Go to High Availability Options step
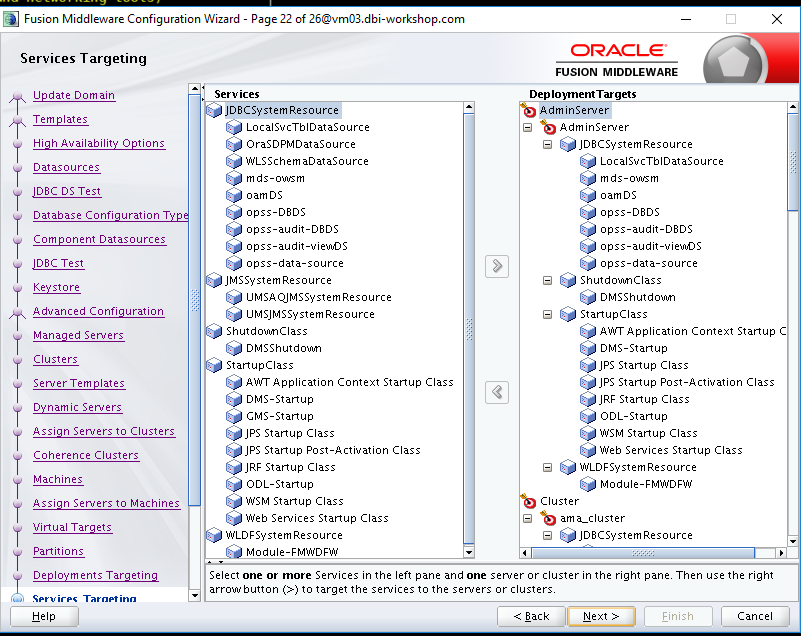Screen dimensions: 801x636 click(99, 144)
